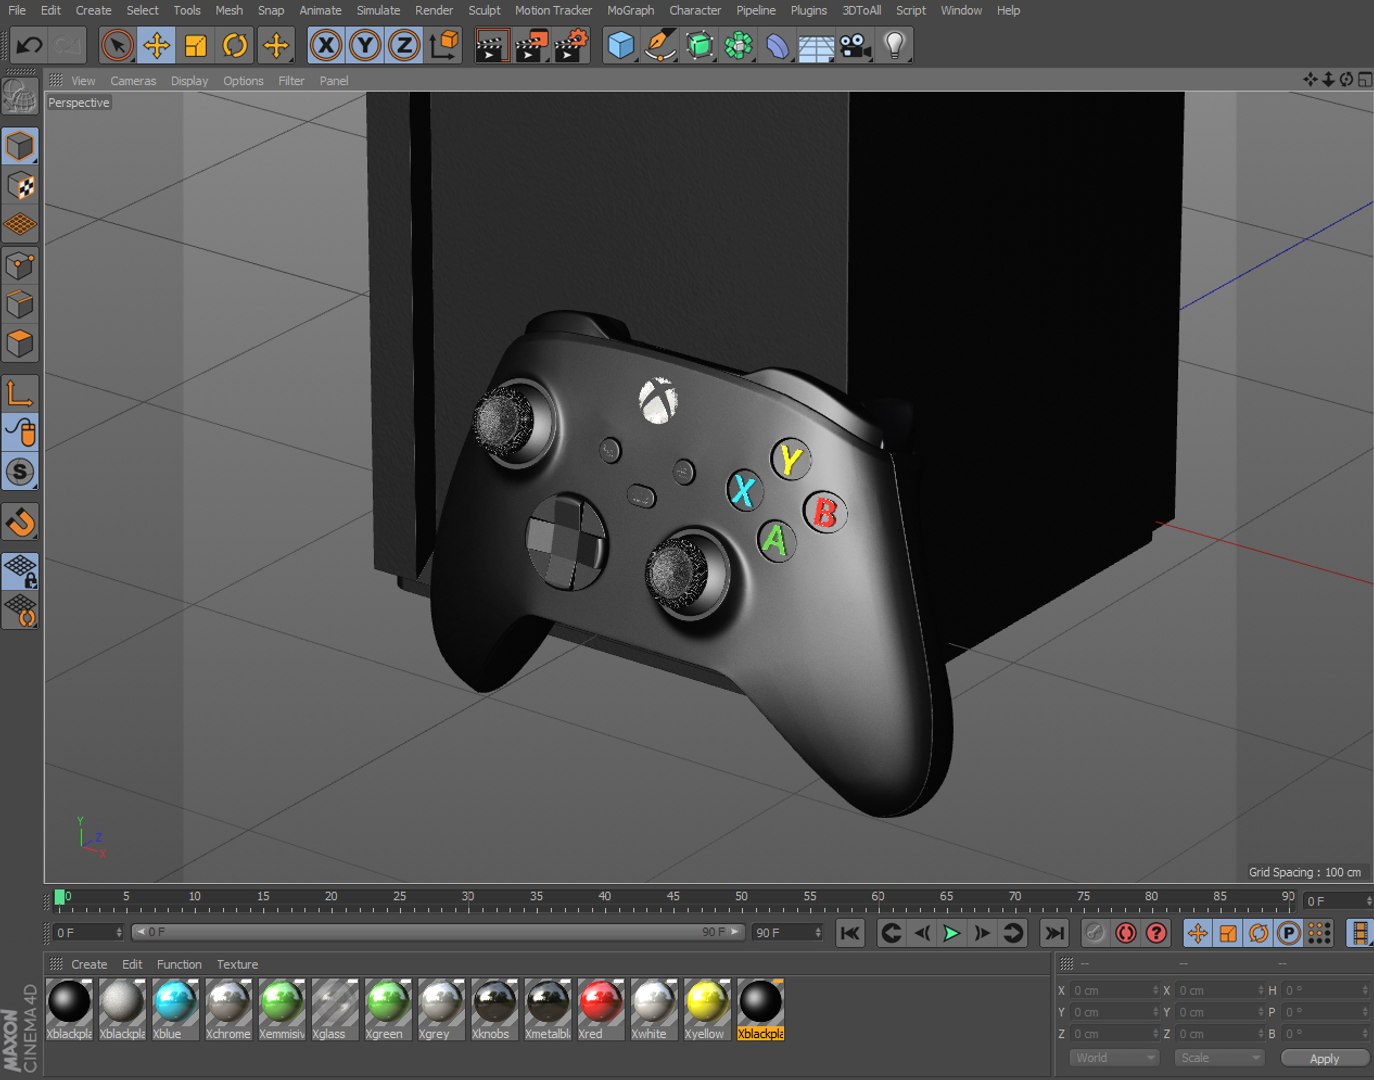Image resolution: width=1374 pixels, height=1080 pixels.
Task: Open the floor environment objects icon
Action: click(x=816, y=46)
